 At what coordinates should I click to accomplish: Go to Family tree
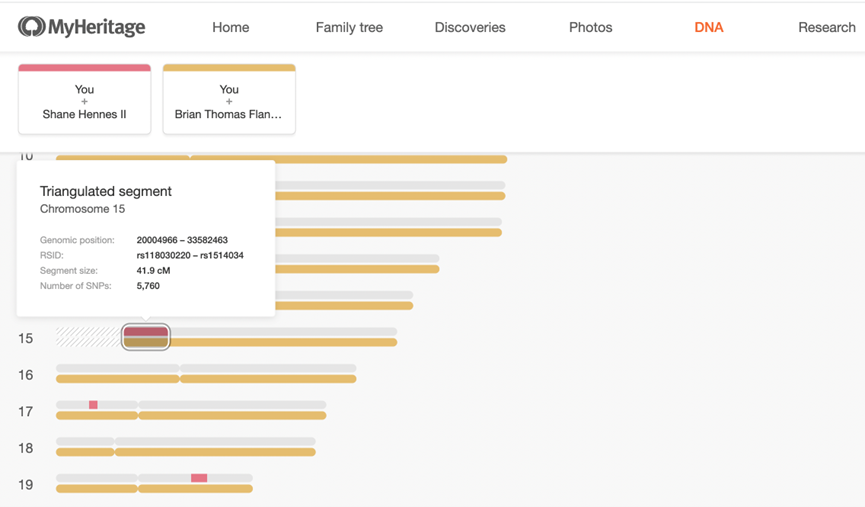[349, 27]
